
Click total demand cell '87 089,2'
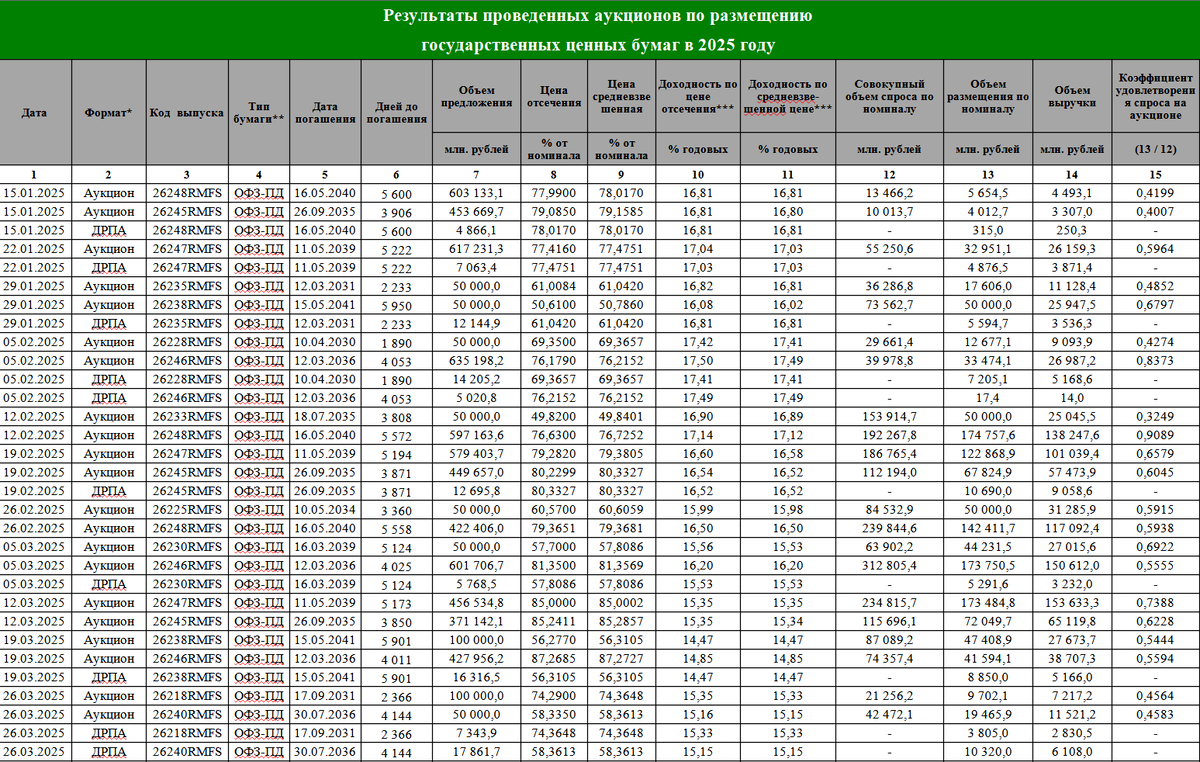point(889,639)
